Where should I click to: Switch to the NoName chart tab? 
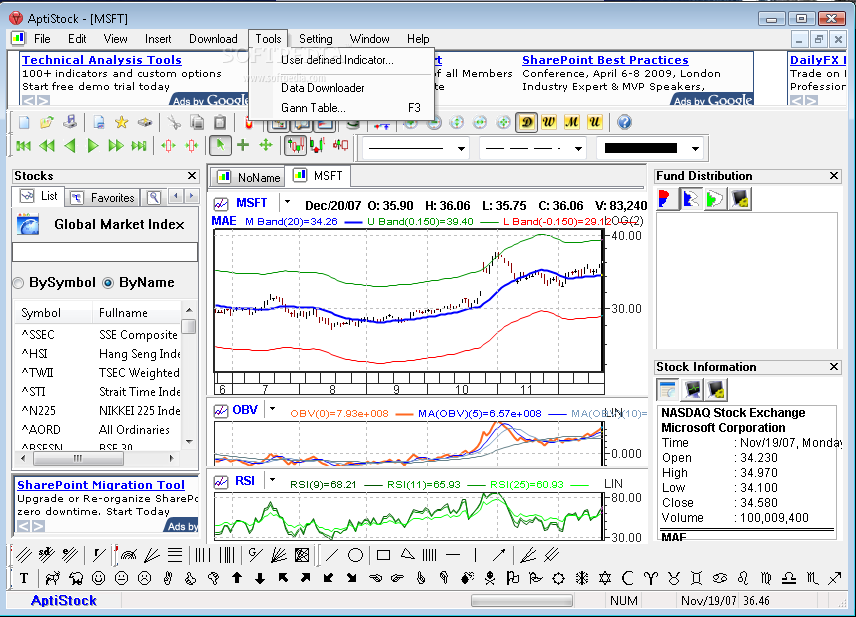[x=249, y=177]
